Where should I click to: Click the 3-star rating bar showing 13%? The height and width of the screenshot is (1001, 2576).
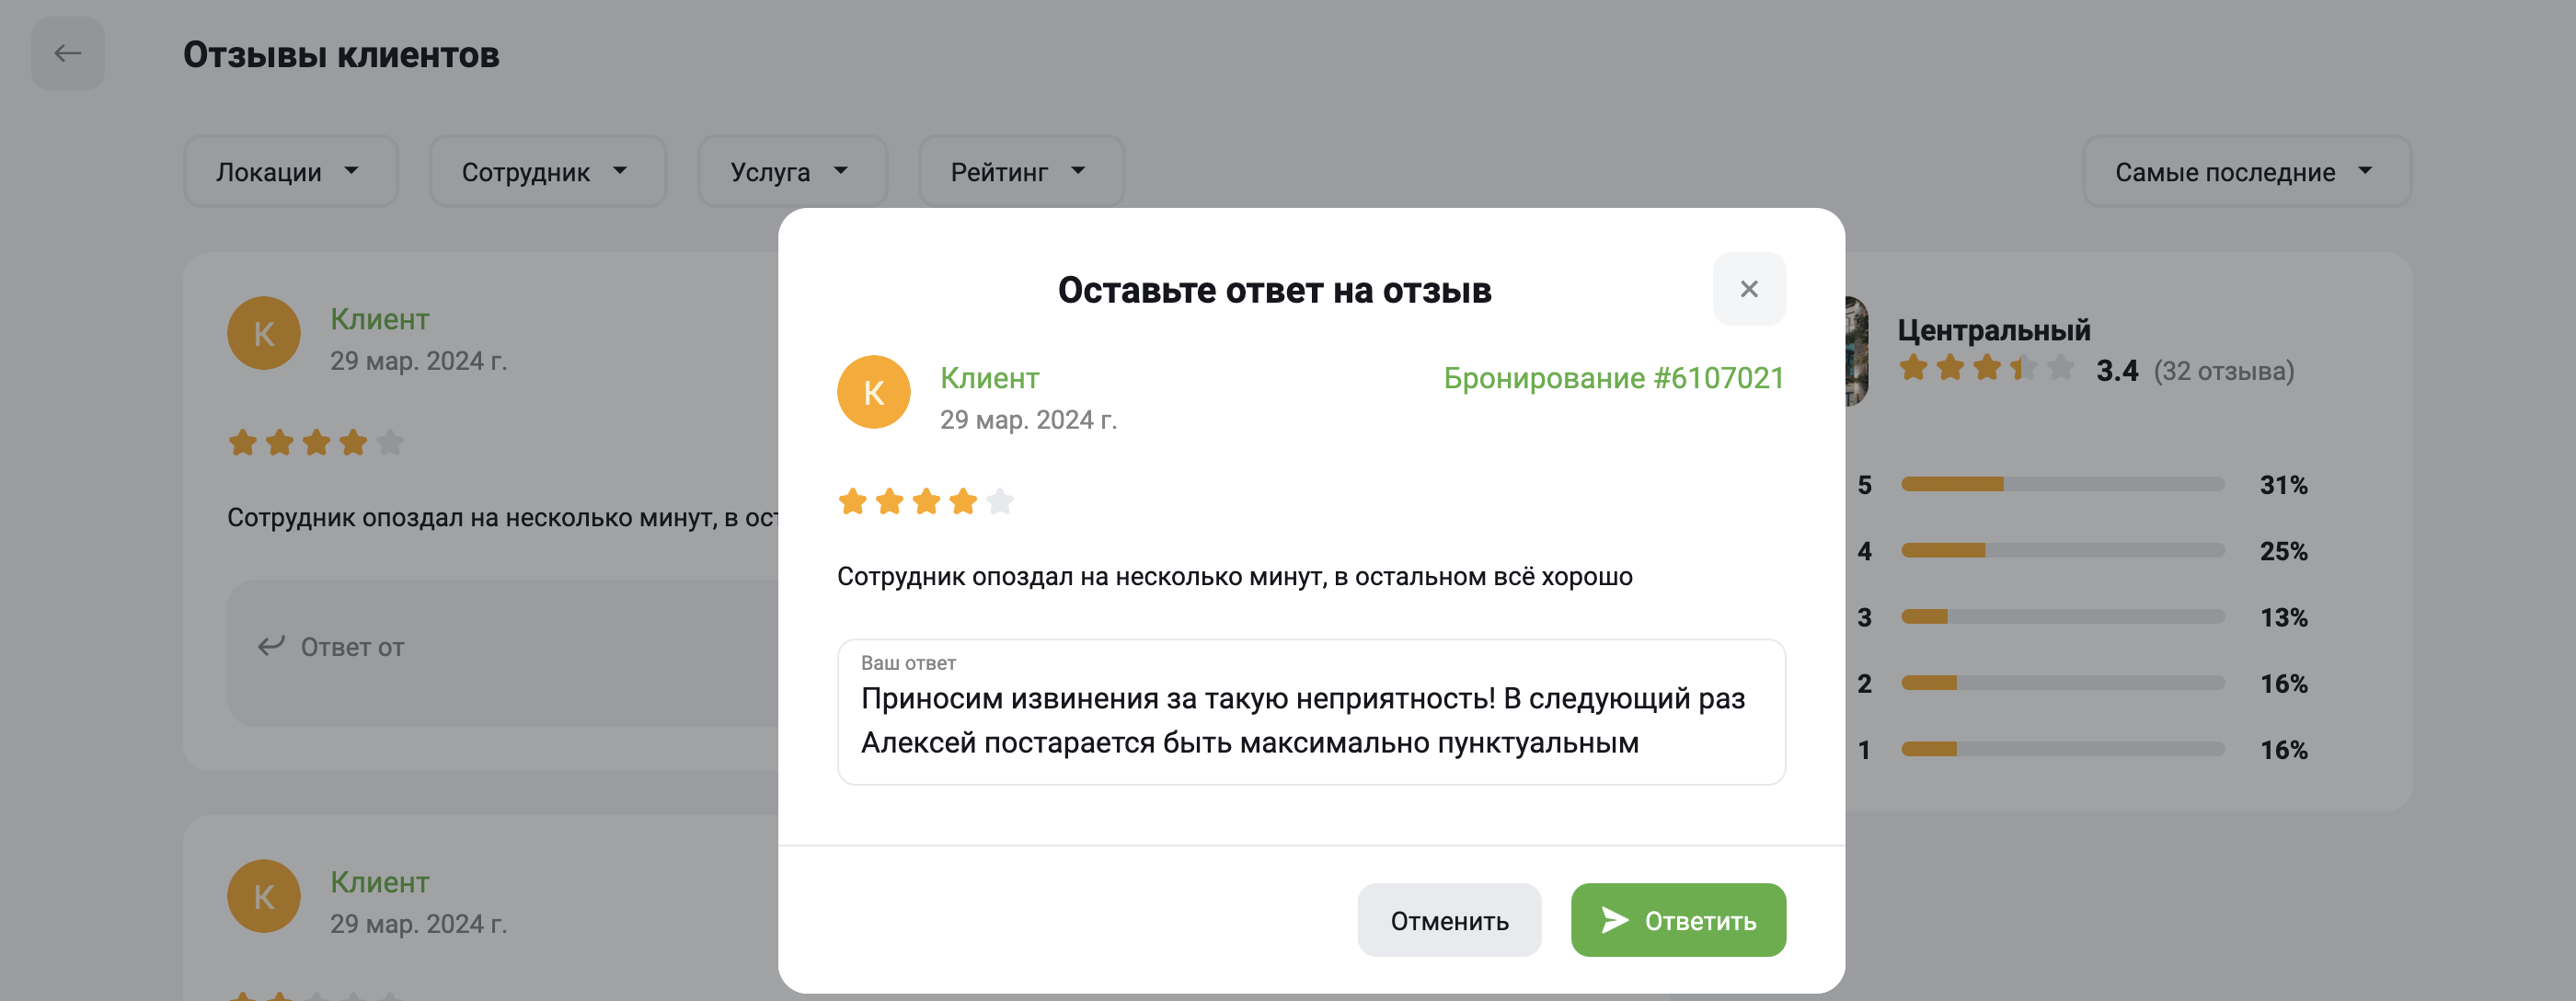[x=2063, y=616]
